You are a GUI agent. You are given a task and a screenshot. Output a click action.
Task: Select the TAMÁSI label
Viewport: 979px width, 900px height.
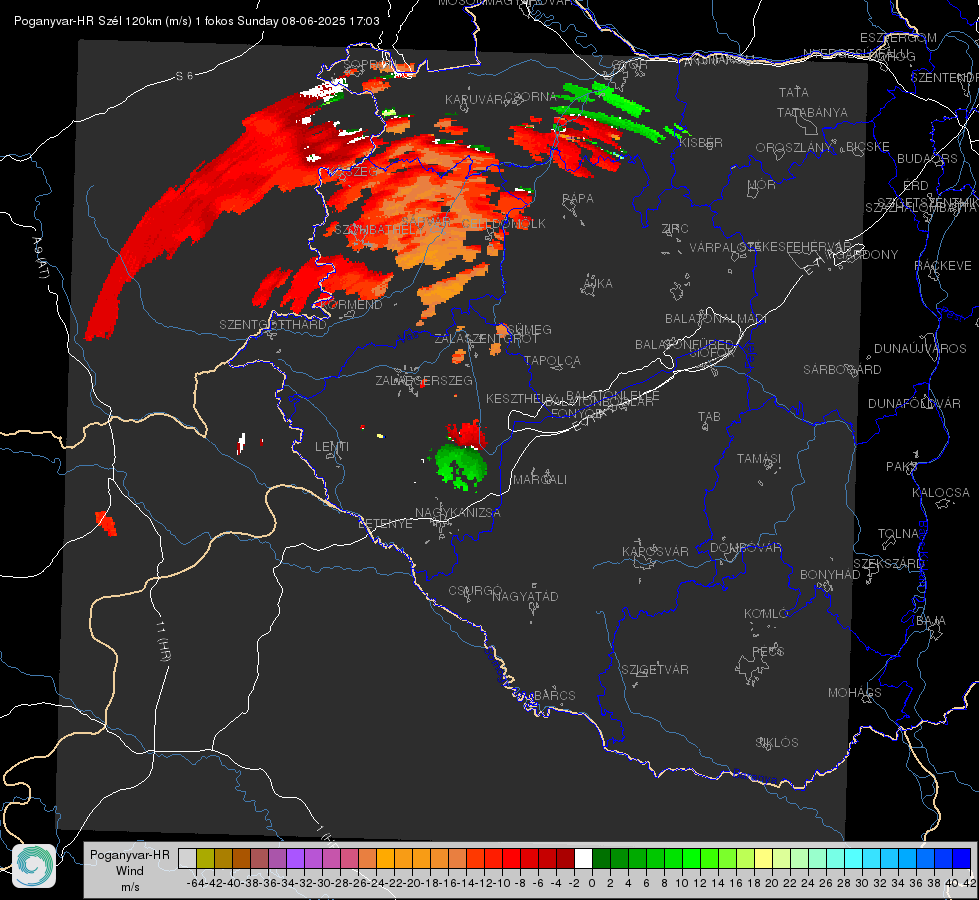[759, 458]
